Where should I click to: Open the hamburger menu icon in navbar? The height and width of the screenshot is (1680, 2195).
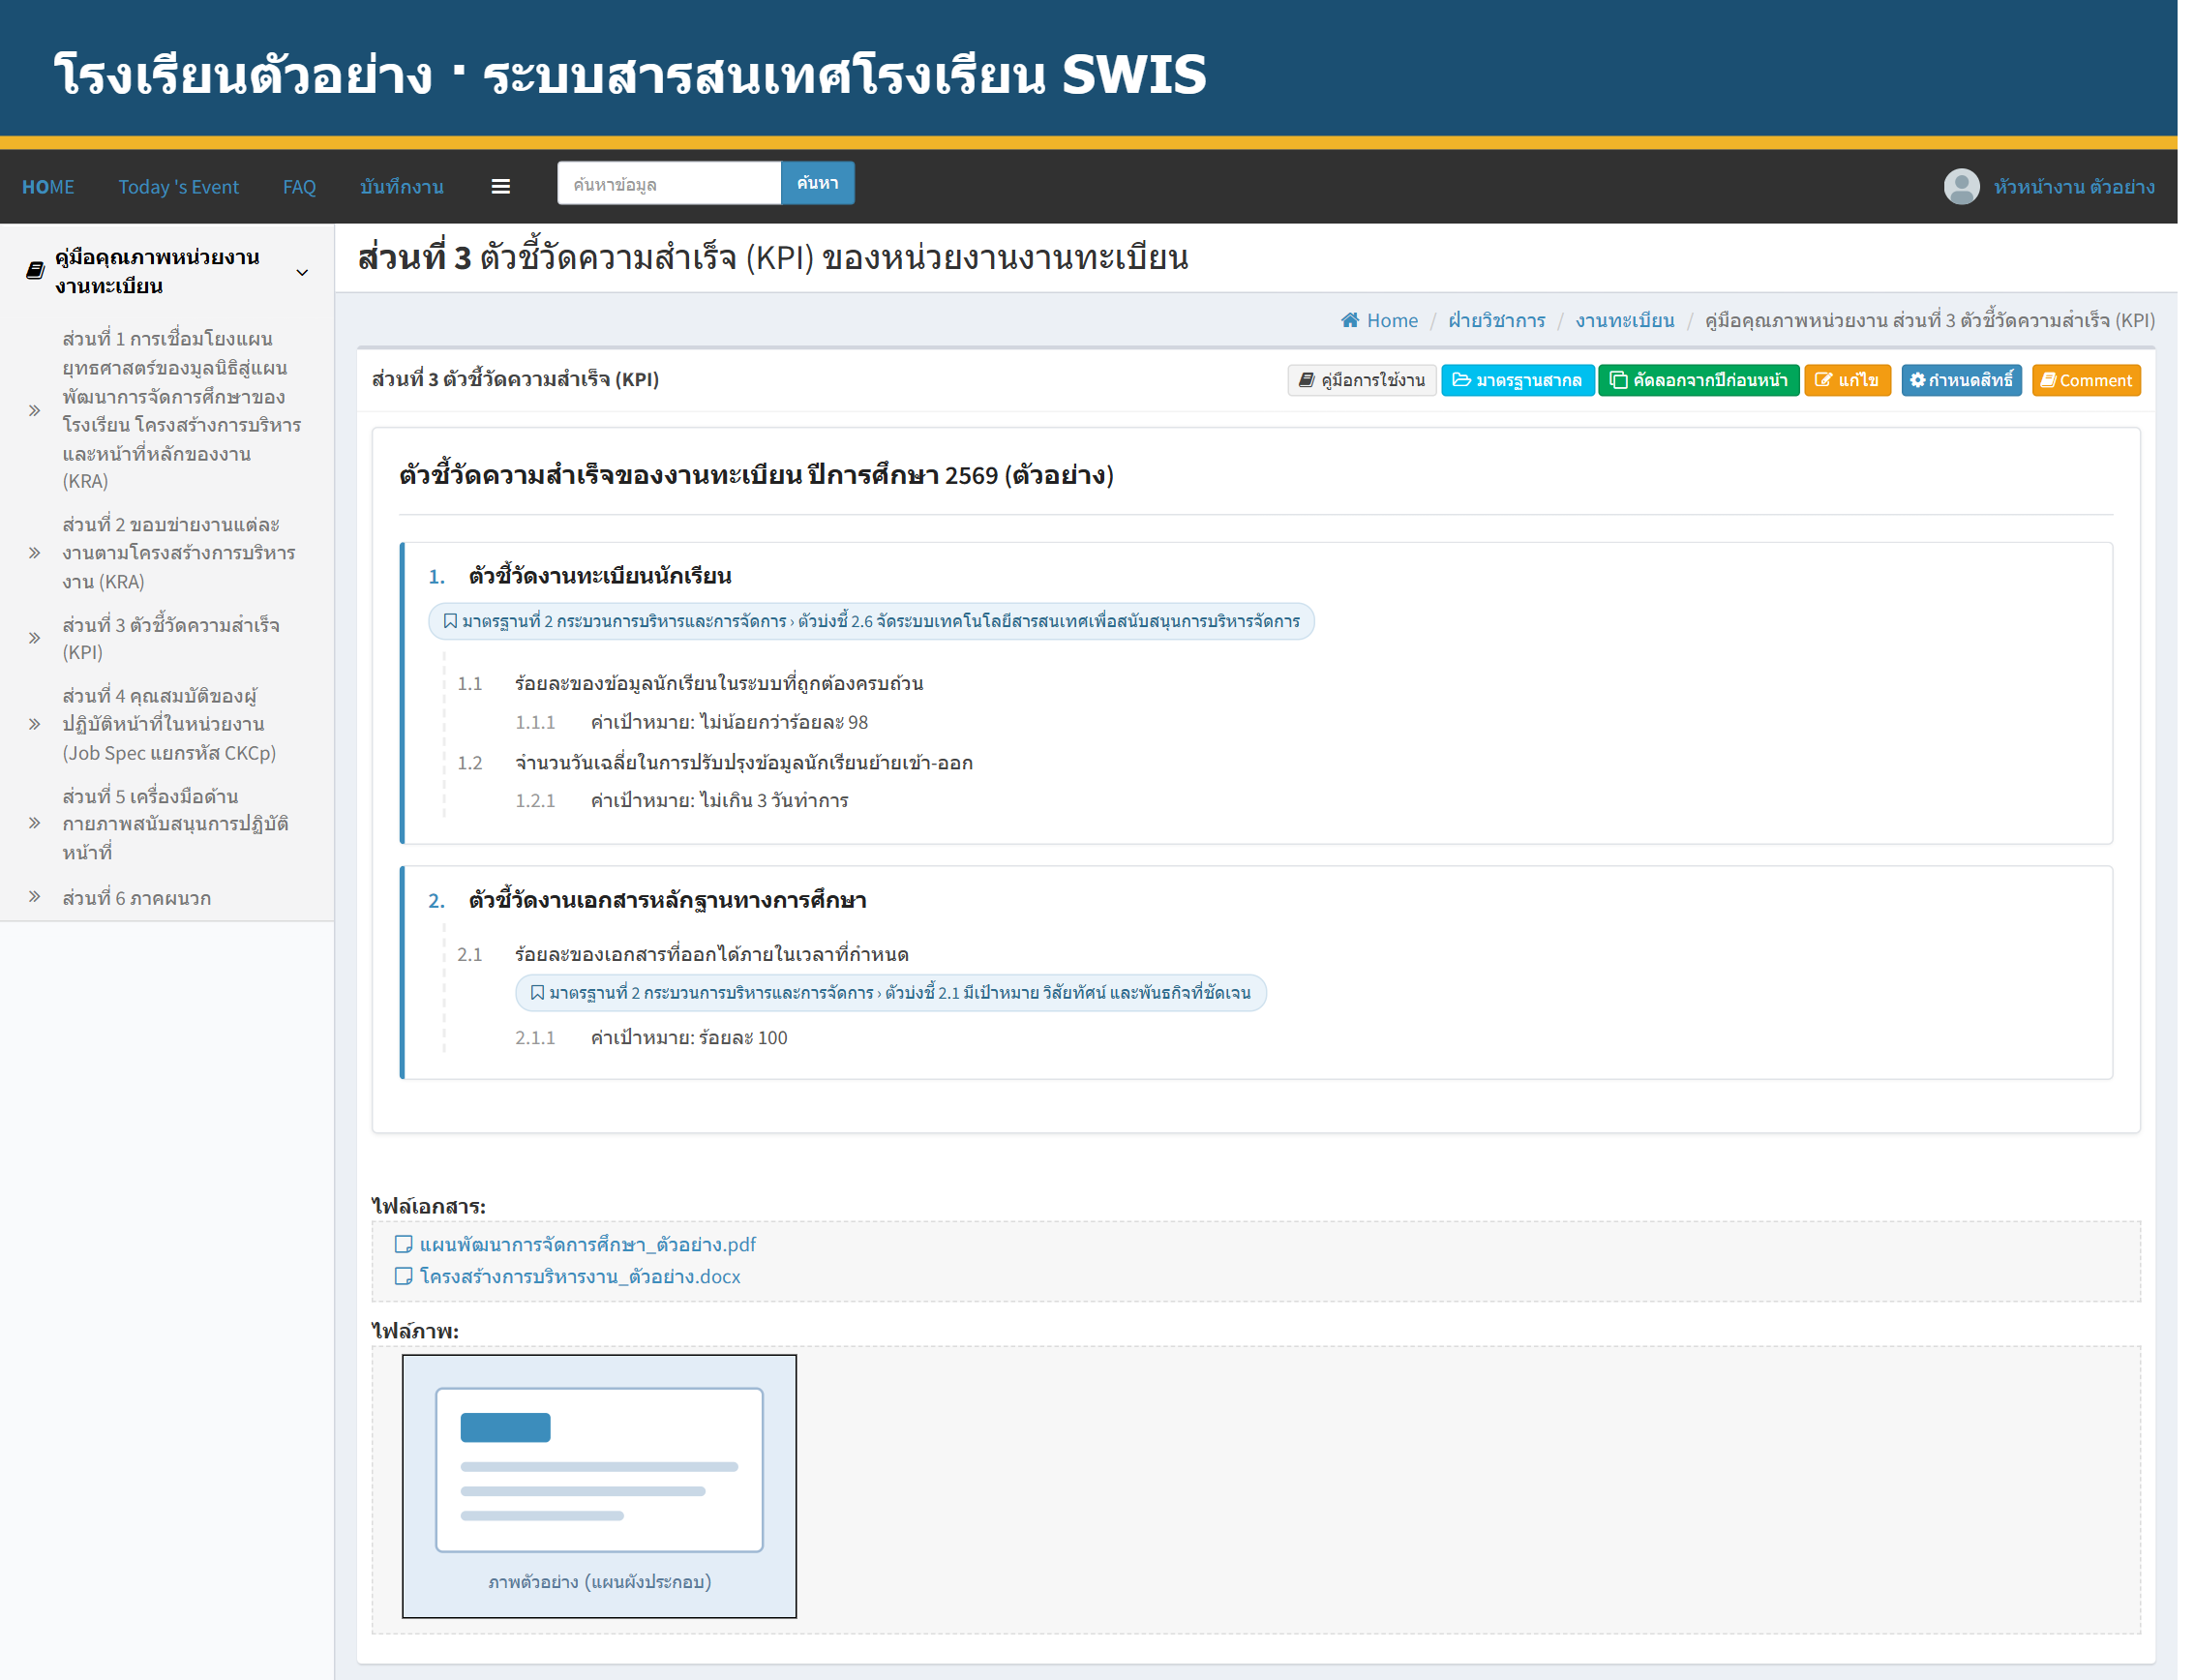pyautogui.click(x=501, y=186)
